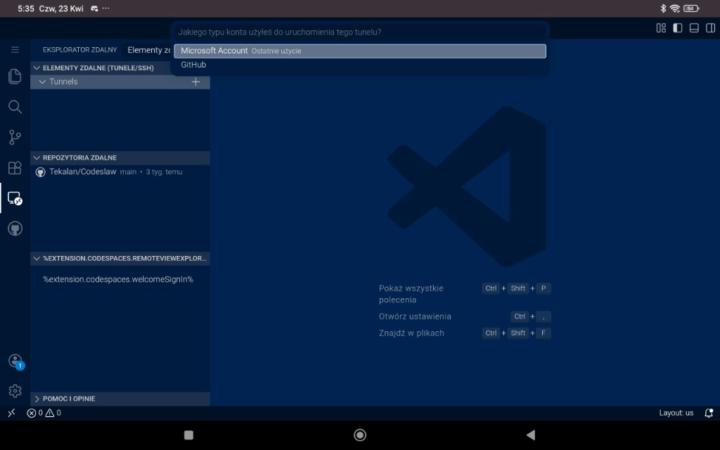
Task: Click the %extension.codespaces.welcomeSignIn% text
Action: (x=118, y=279)
